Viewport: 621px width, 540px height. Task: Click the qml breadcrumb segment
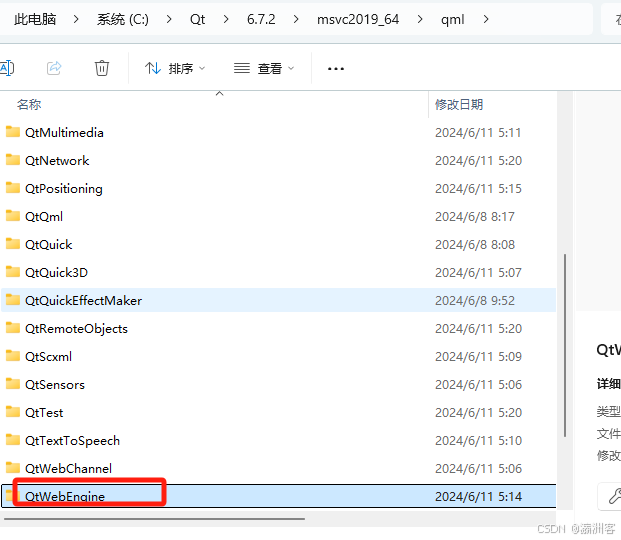(x=452, y=19)
